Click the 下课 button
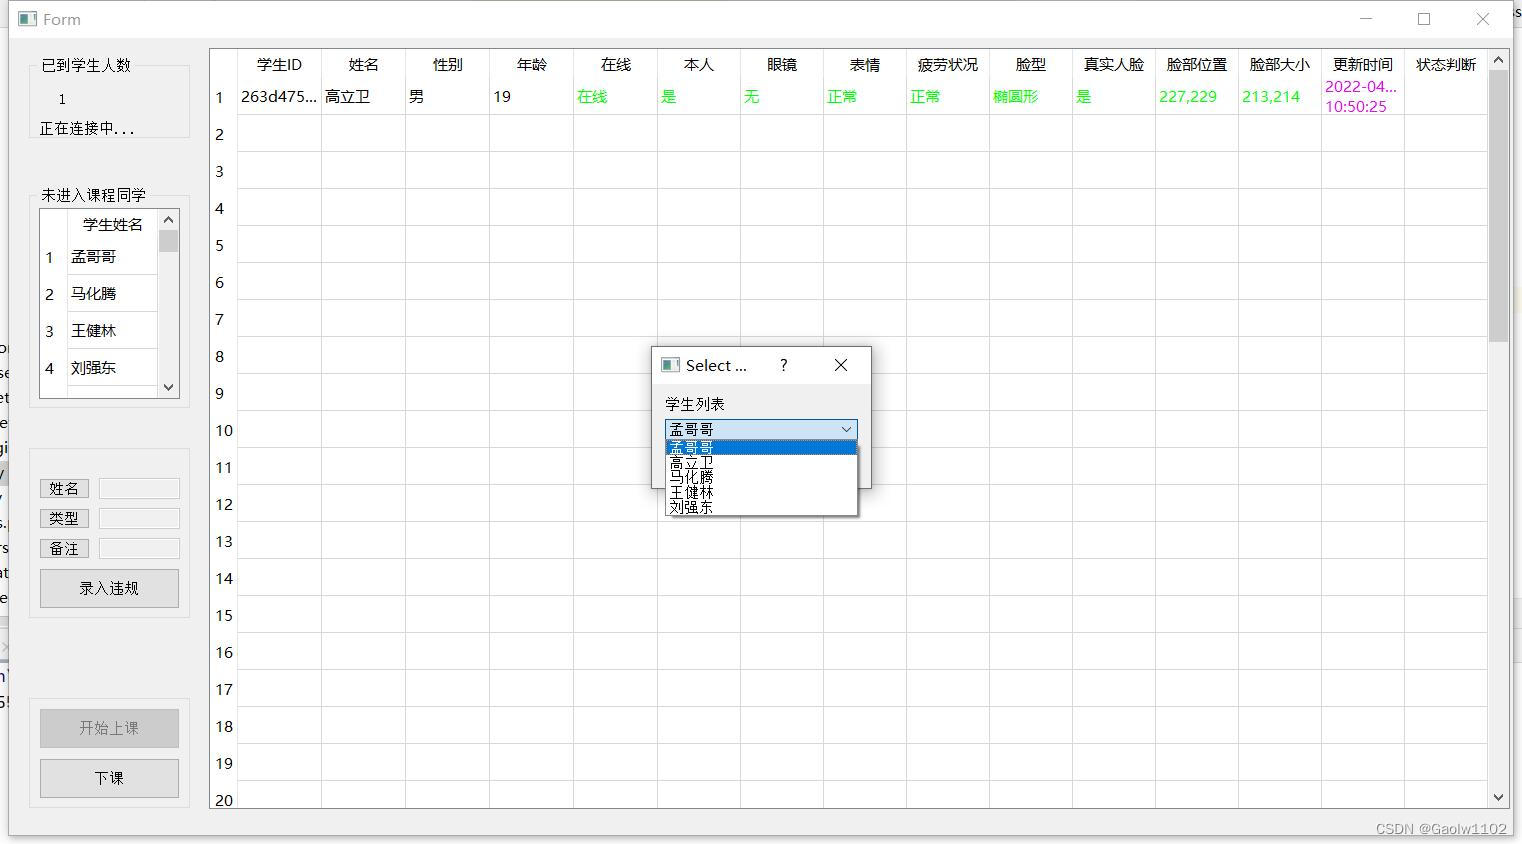1522x844 pixels. [109, 778]
